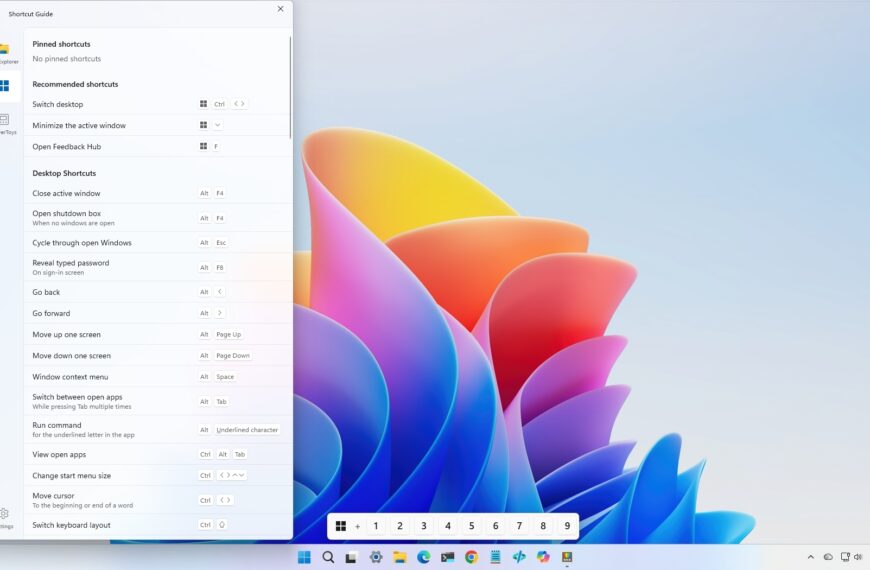The image size is (870, 570).
Task: Select the Cycle through open Windows row
Action: (158, 243)
